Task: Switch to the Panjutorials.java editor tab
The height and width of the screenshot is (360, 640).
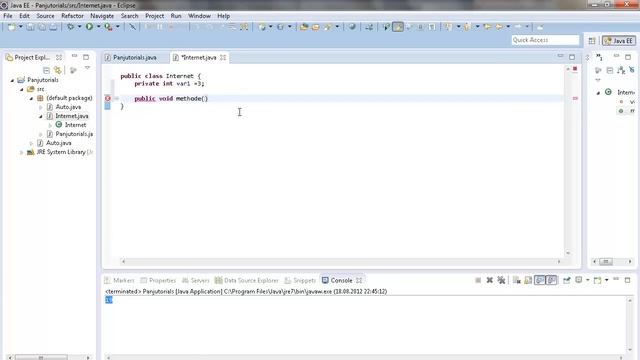Action: (x=135, y=58)
